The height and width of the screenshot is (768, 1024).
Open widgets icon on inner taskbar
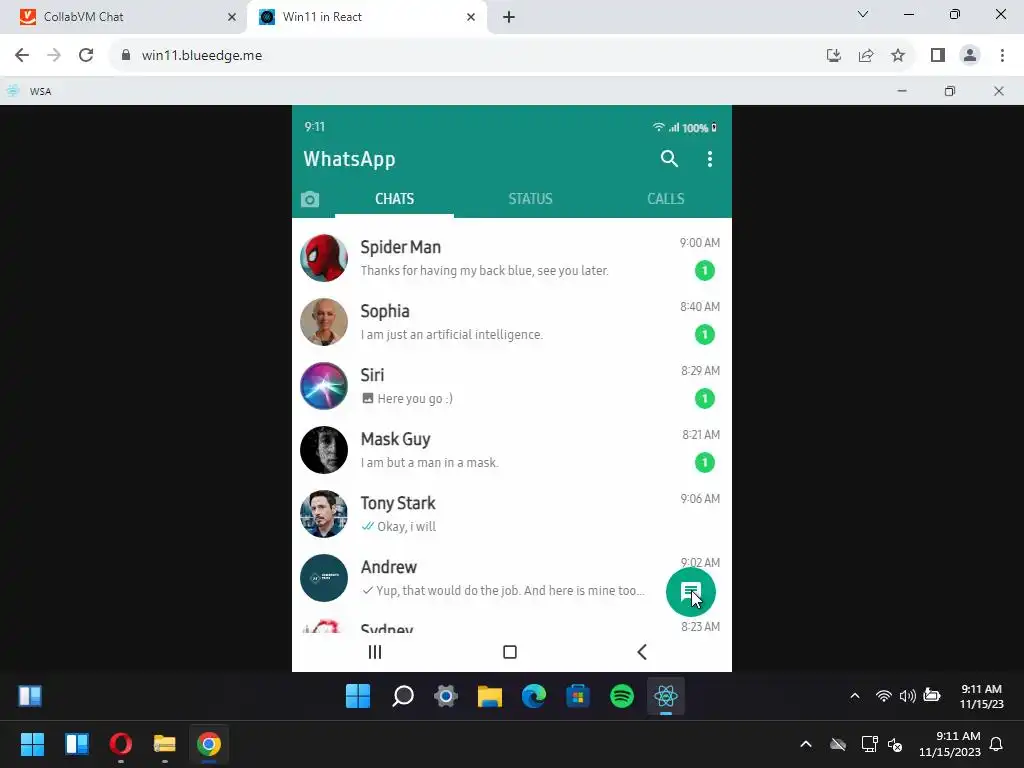coord(30,696)
